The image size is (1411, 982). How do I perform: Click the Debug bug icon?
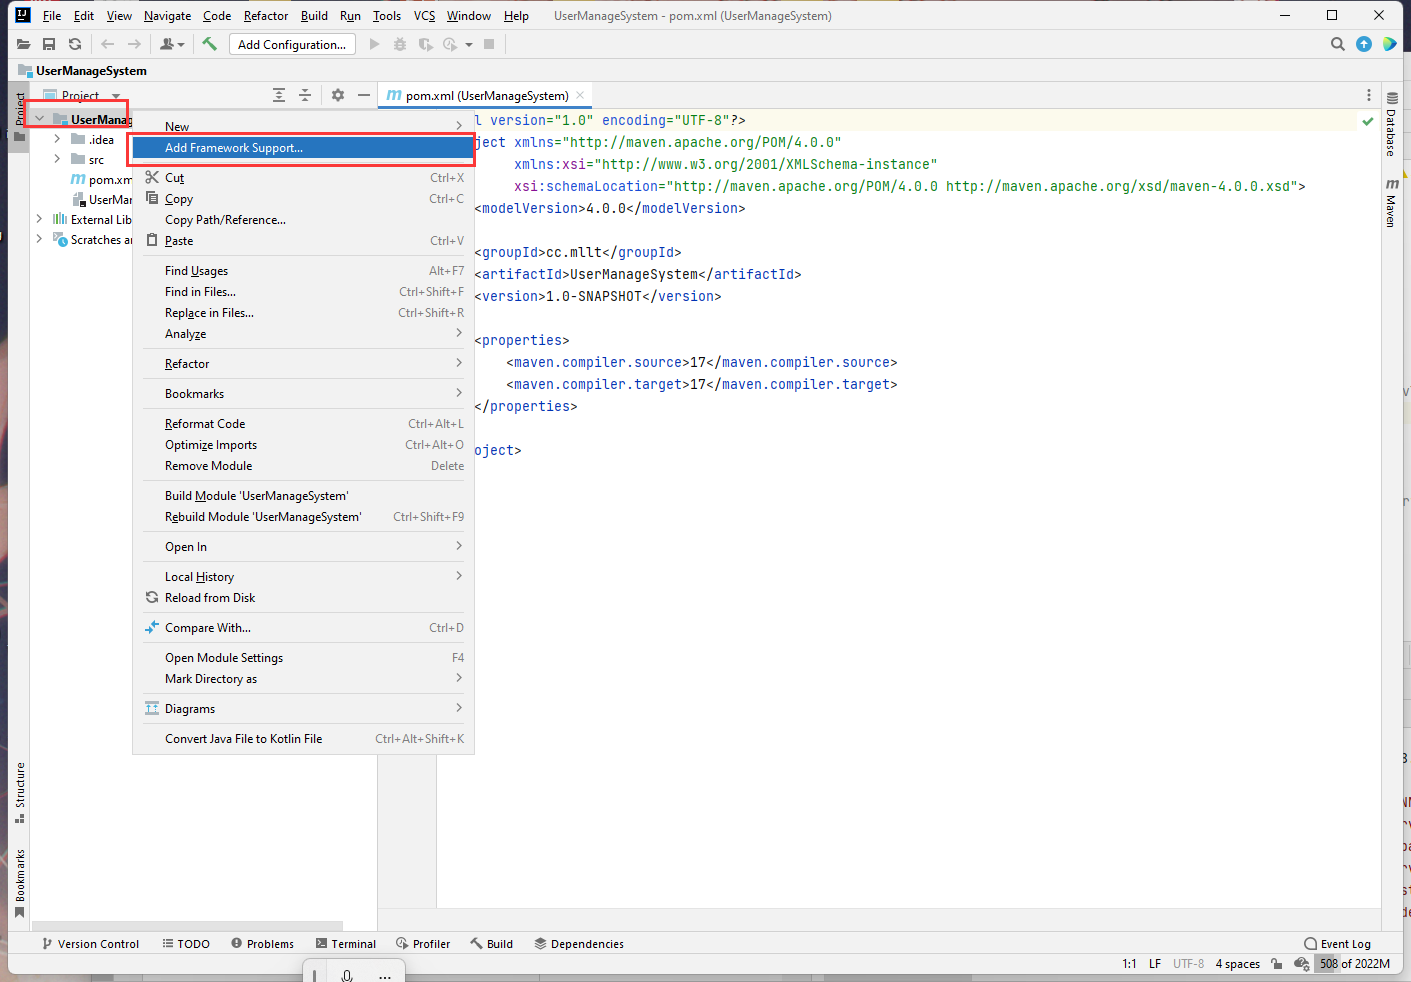(x=400, y=44)
